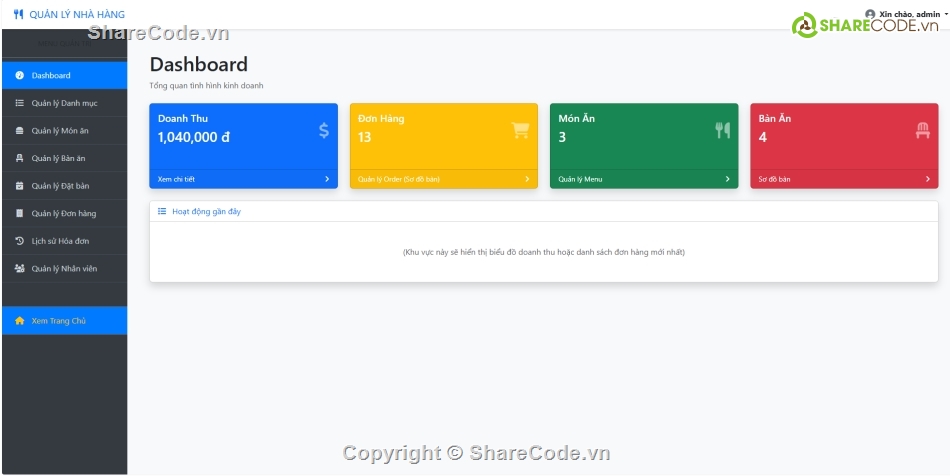Click the calendar icon beside Quản lý Đặt bàn

(x=19, y=186)
